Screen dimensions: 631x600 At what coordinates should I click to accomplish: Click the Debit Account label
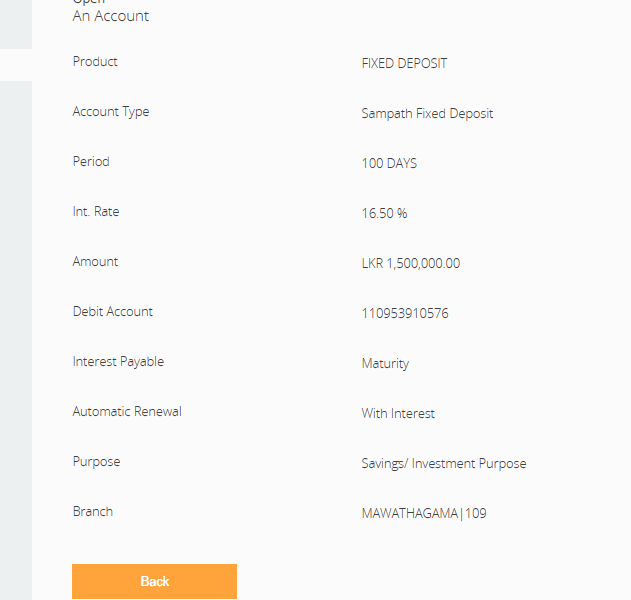tap(113, 312)
